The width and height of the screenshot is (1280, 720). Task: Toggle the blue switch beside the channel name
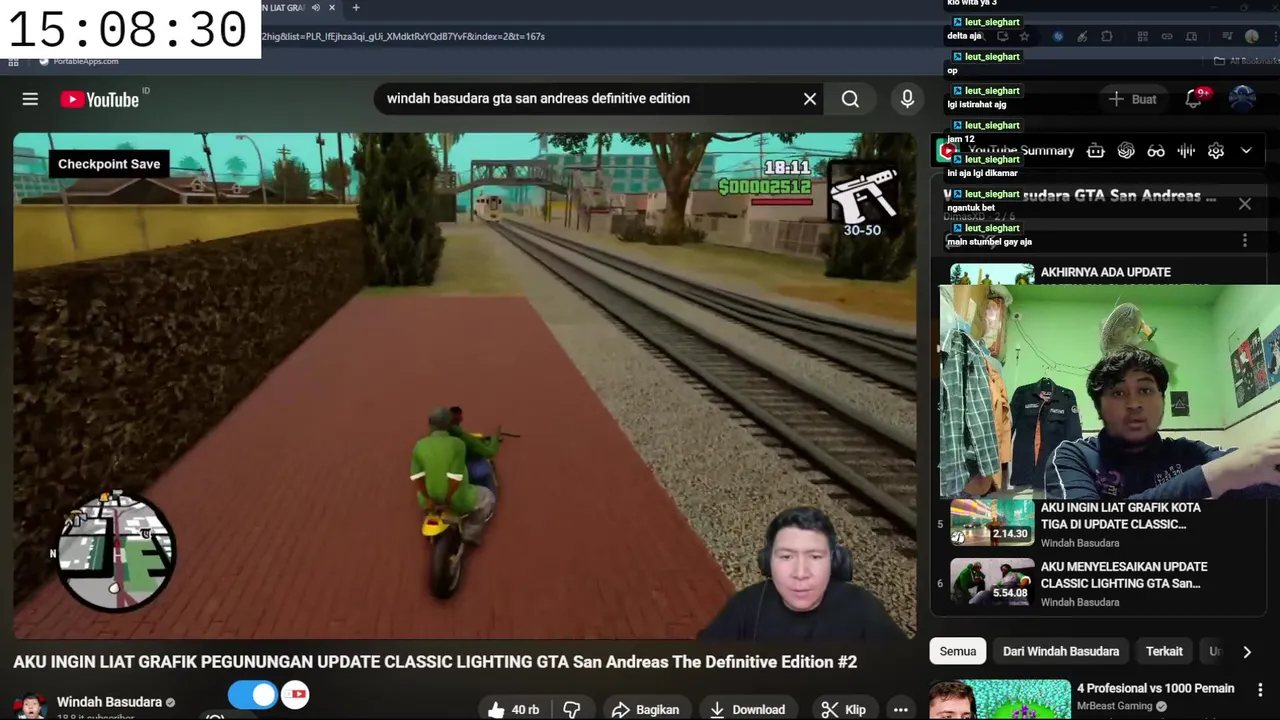(252, 694)
